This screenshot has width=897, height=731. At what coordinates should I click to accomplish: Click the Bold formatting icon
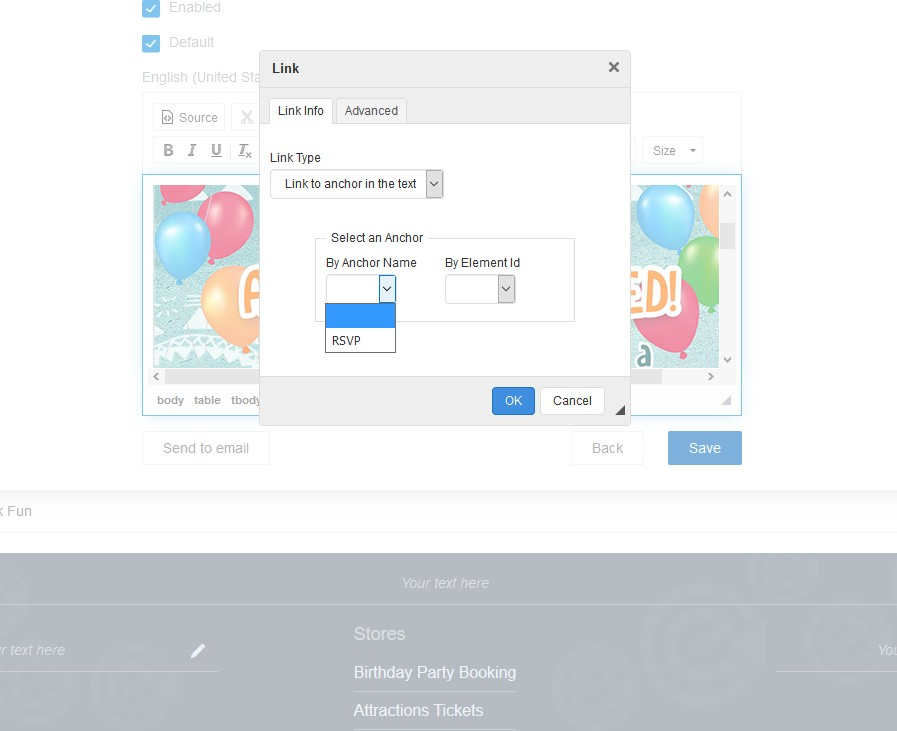(x=168, y=151)
